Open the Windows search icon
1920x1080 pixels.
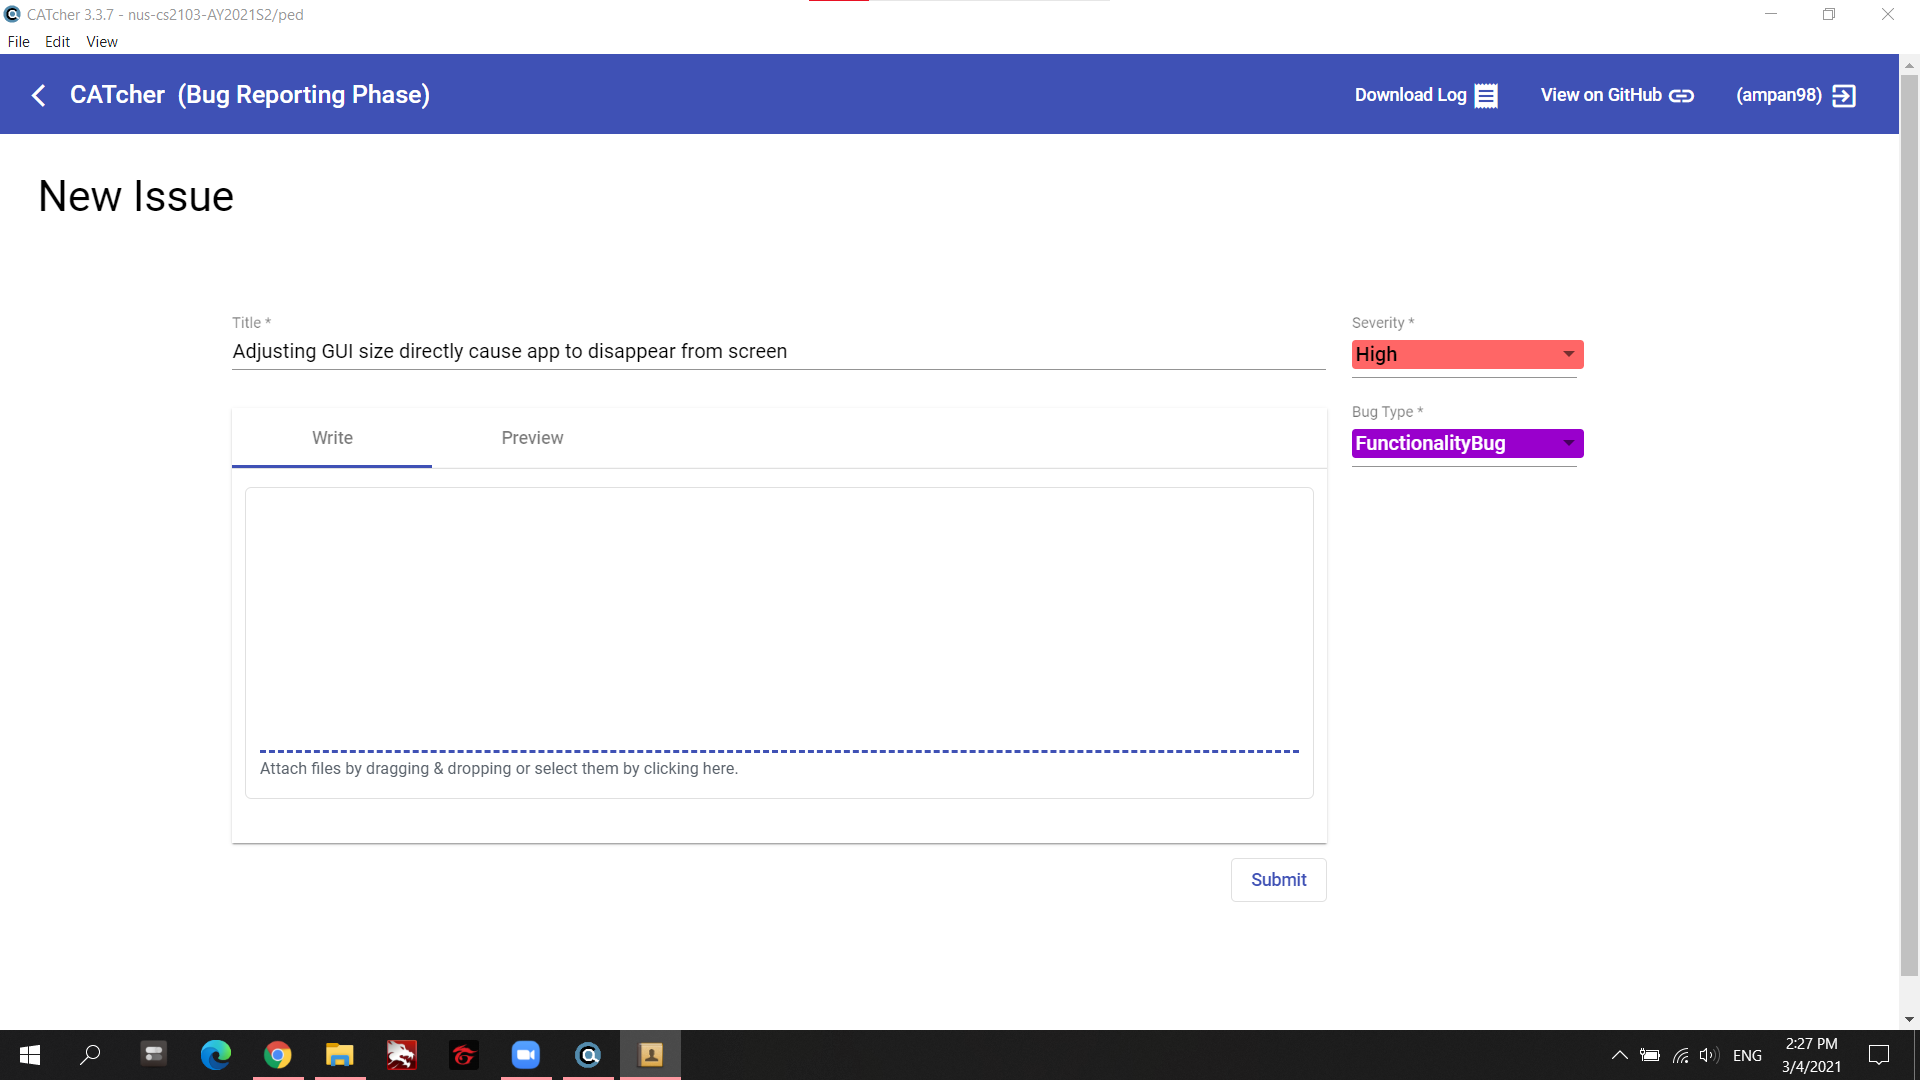pyautogui.click(x=91, y=1055)
